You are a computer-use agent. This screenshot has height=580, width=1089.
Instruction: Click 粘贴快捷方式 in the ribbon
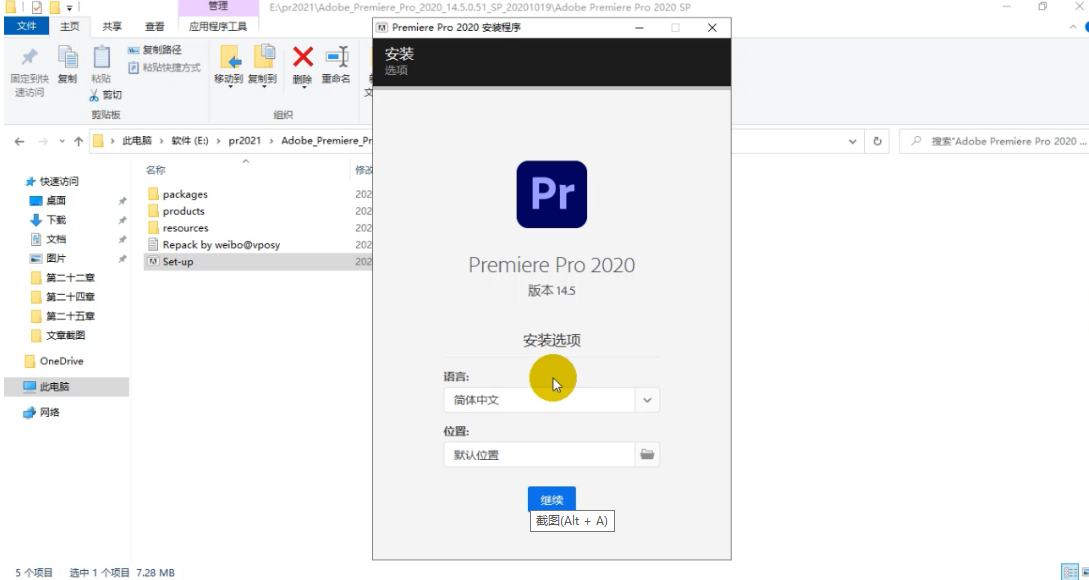tap(165, 67)
